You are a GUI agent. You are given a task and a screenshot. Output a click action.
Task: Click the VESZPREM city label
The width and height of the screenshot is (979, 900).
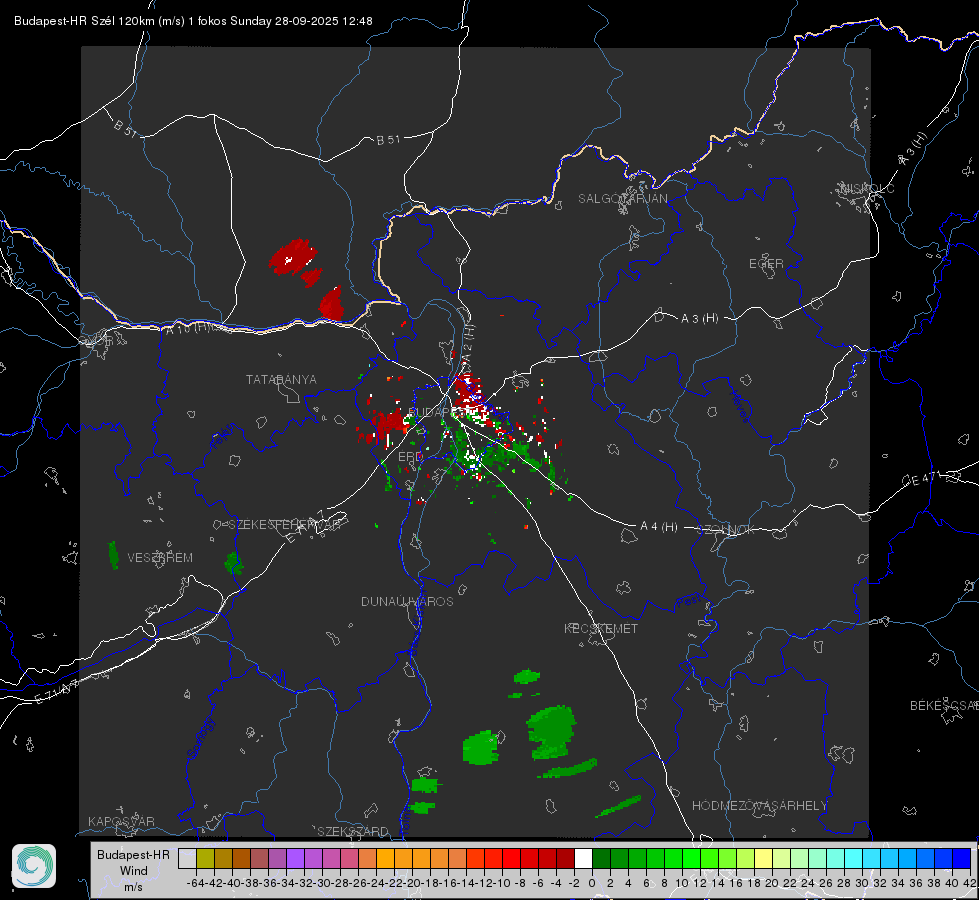[160, 558]
